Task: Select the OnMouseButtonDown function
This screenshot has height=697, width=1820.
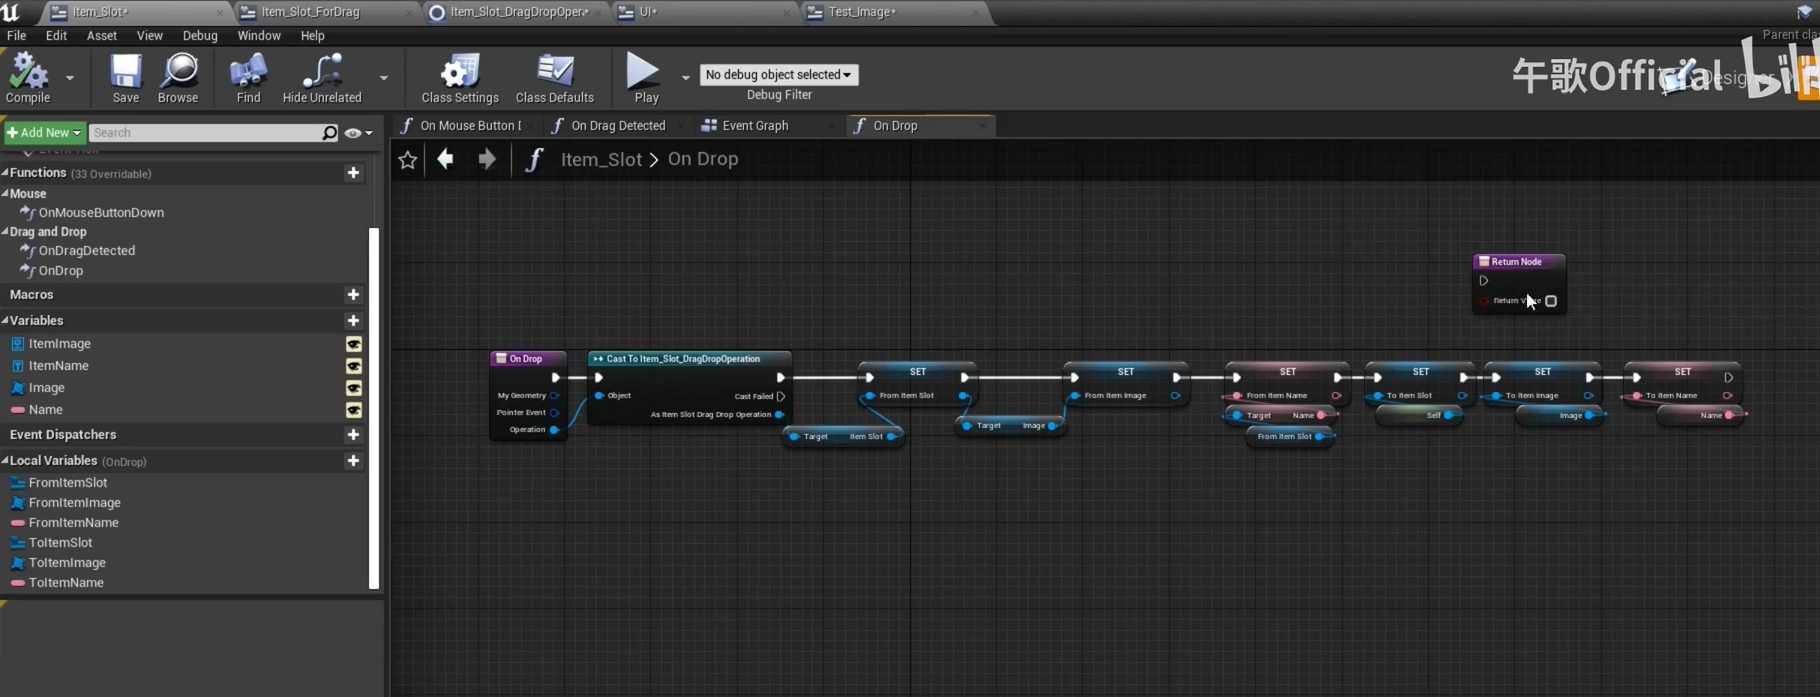Action: tap(100, 213)
